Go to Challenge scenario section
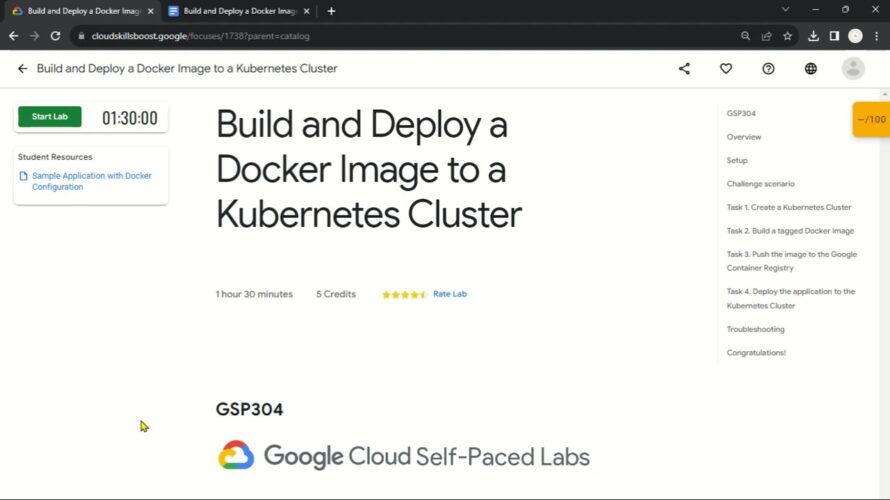The image size is (890, 500). (761, 184)
